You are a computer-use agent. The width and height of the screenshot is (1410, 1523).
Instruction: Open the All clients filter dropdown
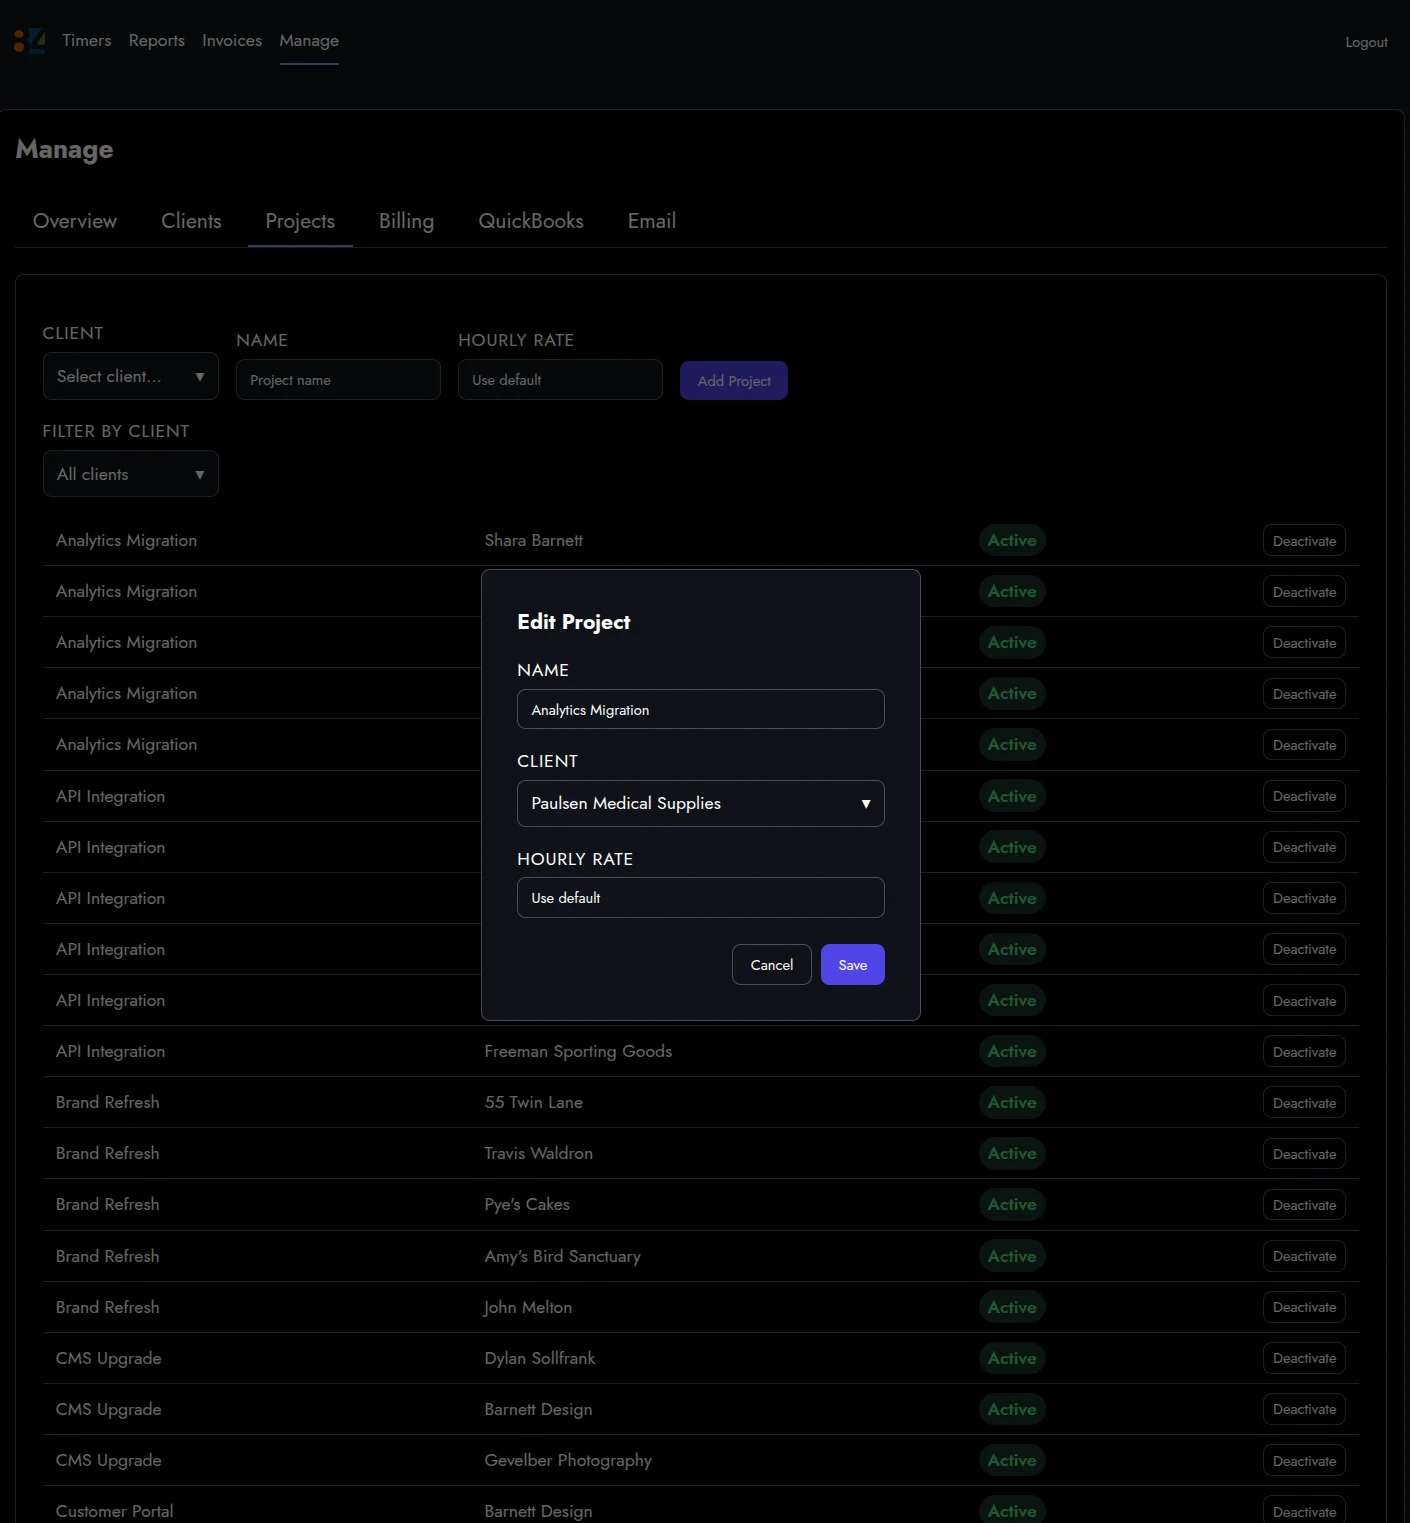pyautogui.click(x=130, y=475)
